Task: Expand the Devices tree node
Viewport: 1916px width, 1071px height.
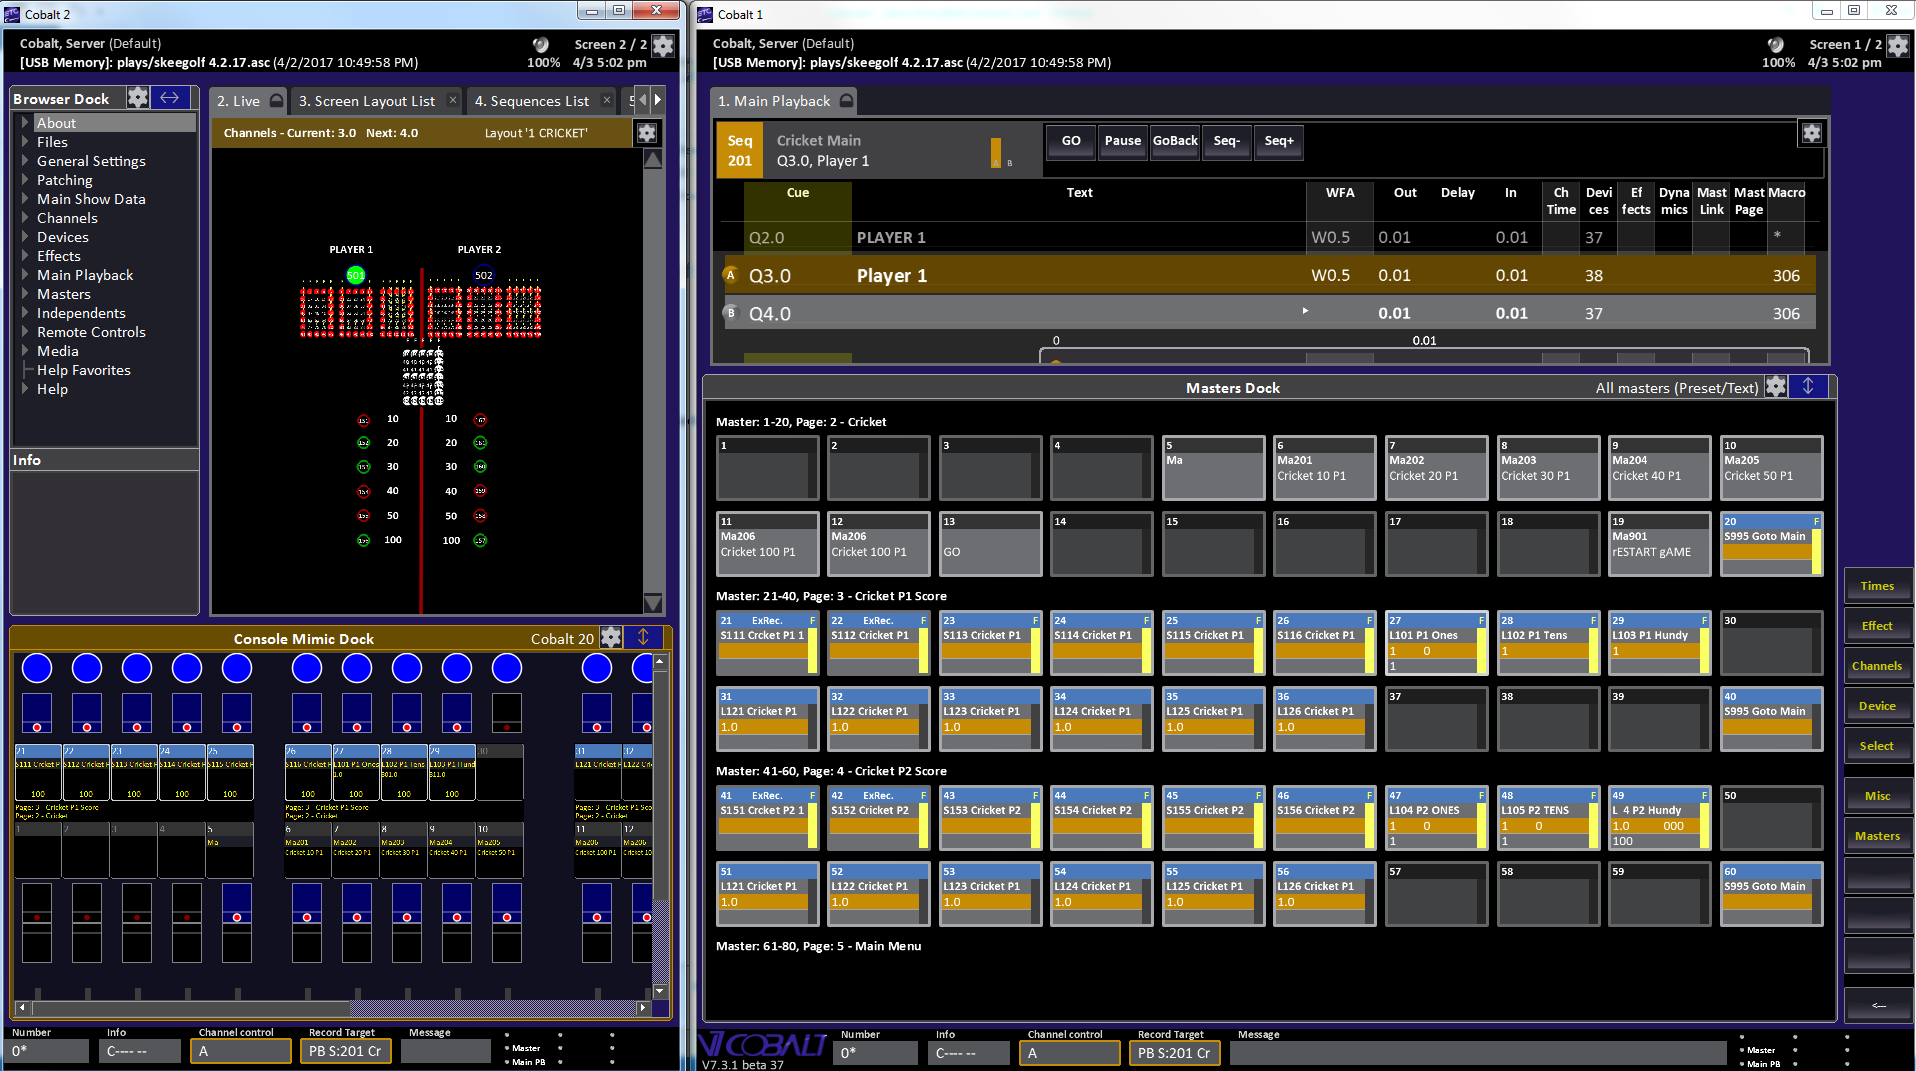Action: pyautogui.click(x=25, y=237)
